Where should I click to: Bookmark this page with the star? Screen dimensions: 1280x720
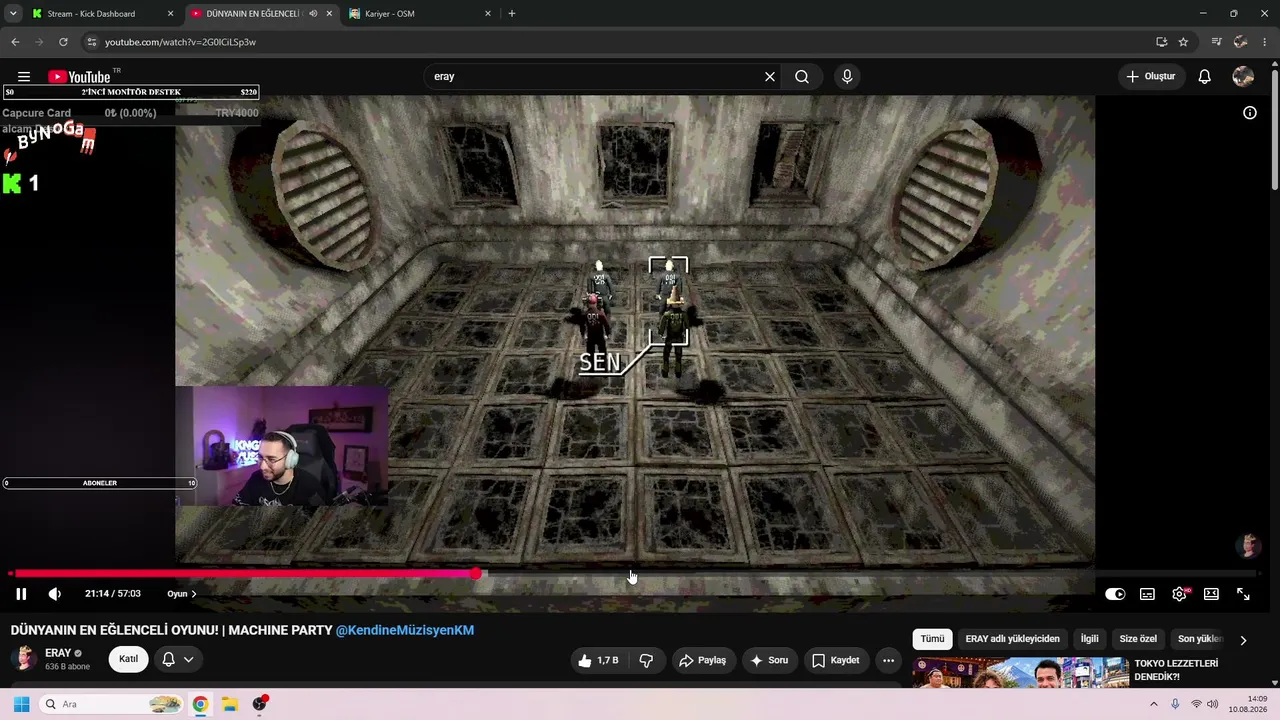pyautogui.click(x=1184, y=42)
